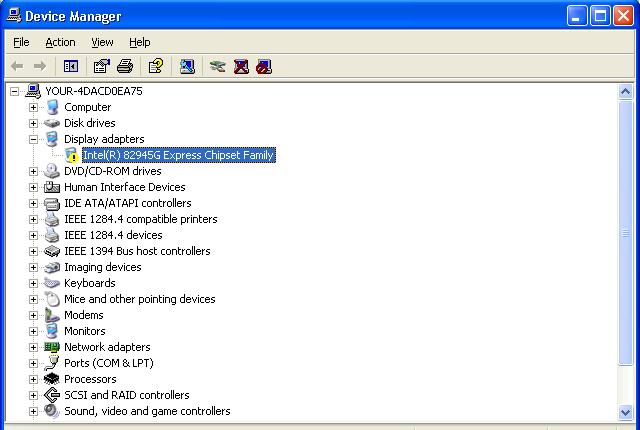Screen dimensions: 640x430
Task: Click the Print toolbar icon
Action: pyautogui.click(x=125, y=66)
